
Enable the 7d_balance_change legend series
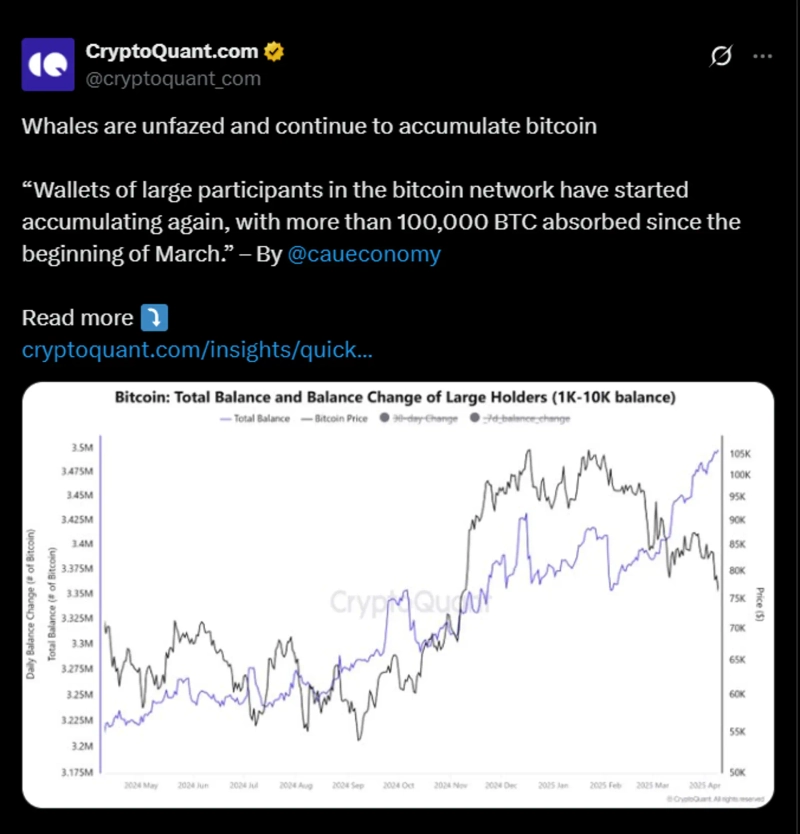click(528, 419)
